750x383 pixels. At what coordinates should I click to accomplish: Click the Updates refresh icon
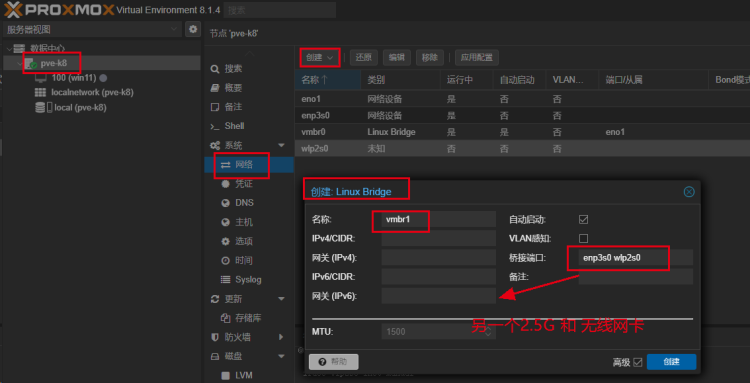coord(215,299)
